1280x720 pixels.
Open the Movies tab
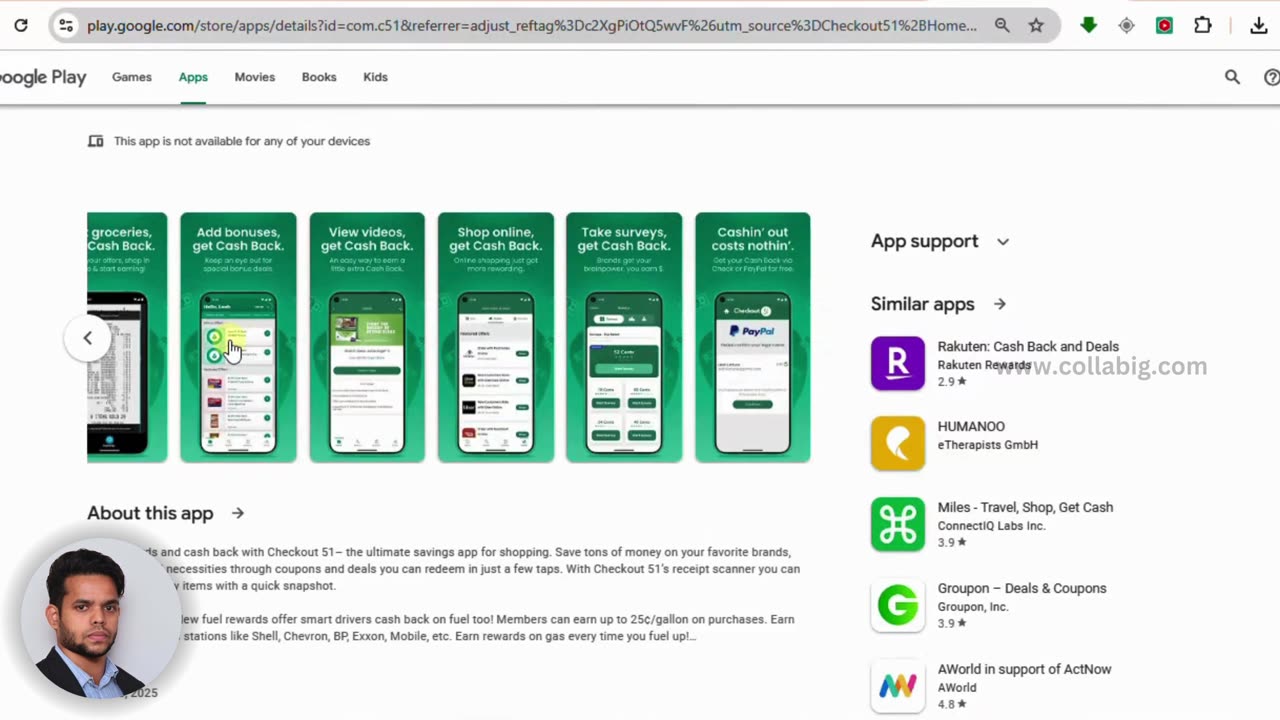(x=255, y=77)
